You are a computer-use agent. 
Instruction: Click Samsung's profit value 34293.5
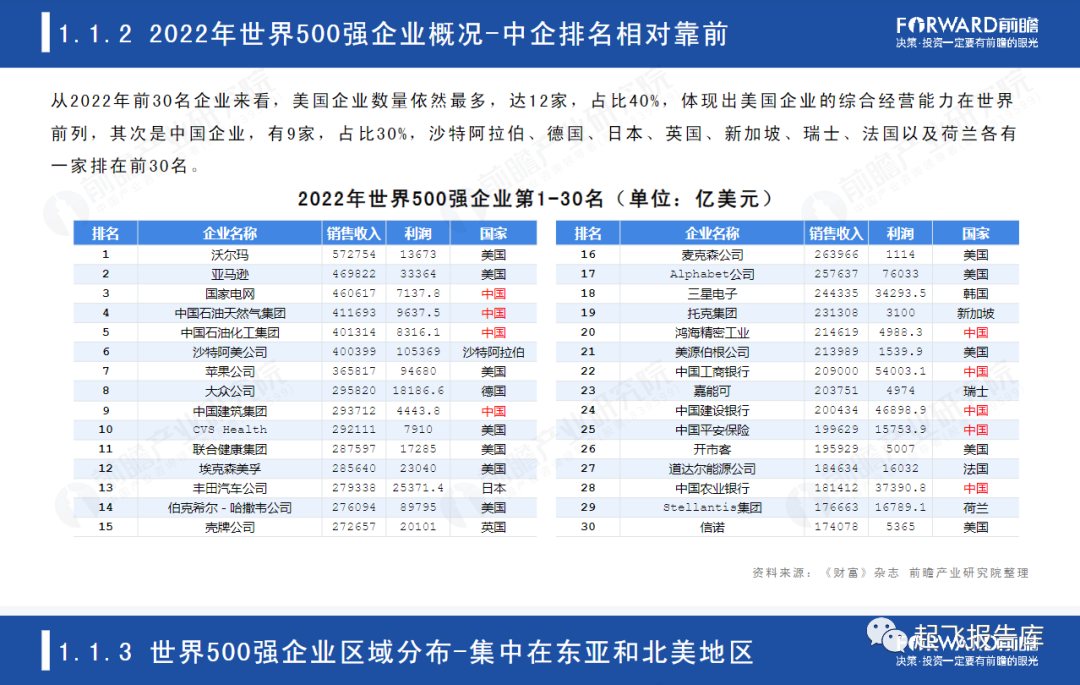coord(900,294)
